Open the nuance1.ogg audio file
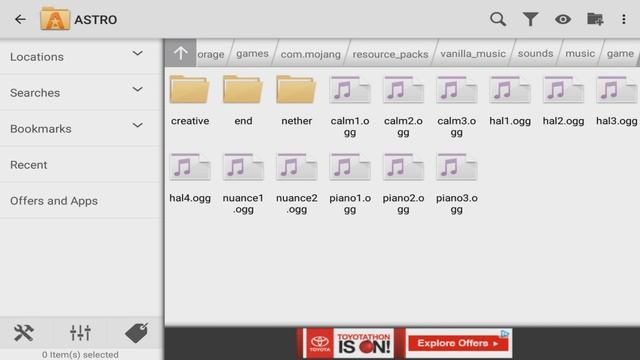The image size is (640, 360). pyautogui.click(x=243, y=184)
